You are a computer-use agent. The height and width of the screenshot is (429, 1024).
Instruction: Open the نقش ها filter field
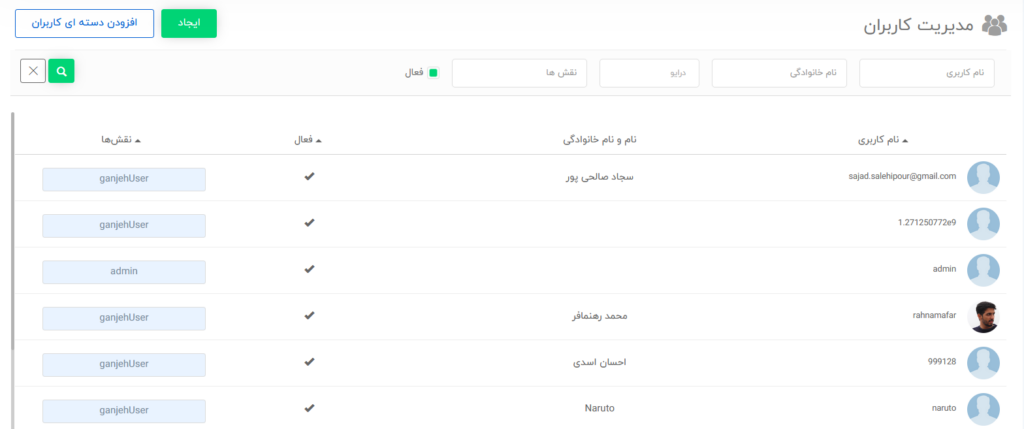point(519,72)
